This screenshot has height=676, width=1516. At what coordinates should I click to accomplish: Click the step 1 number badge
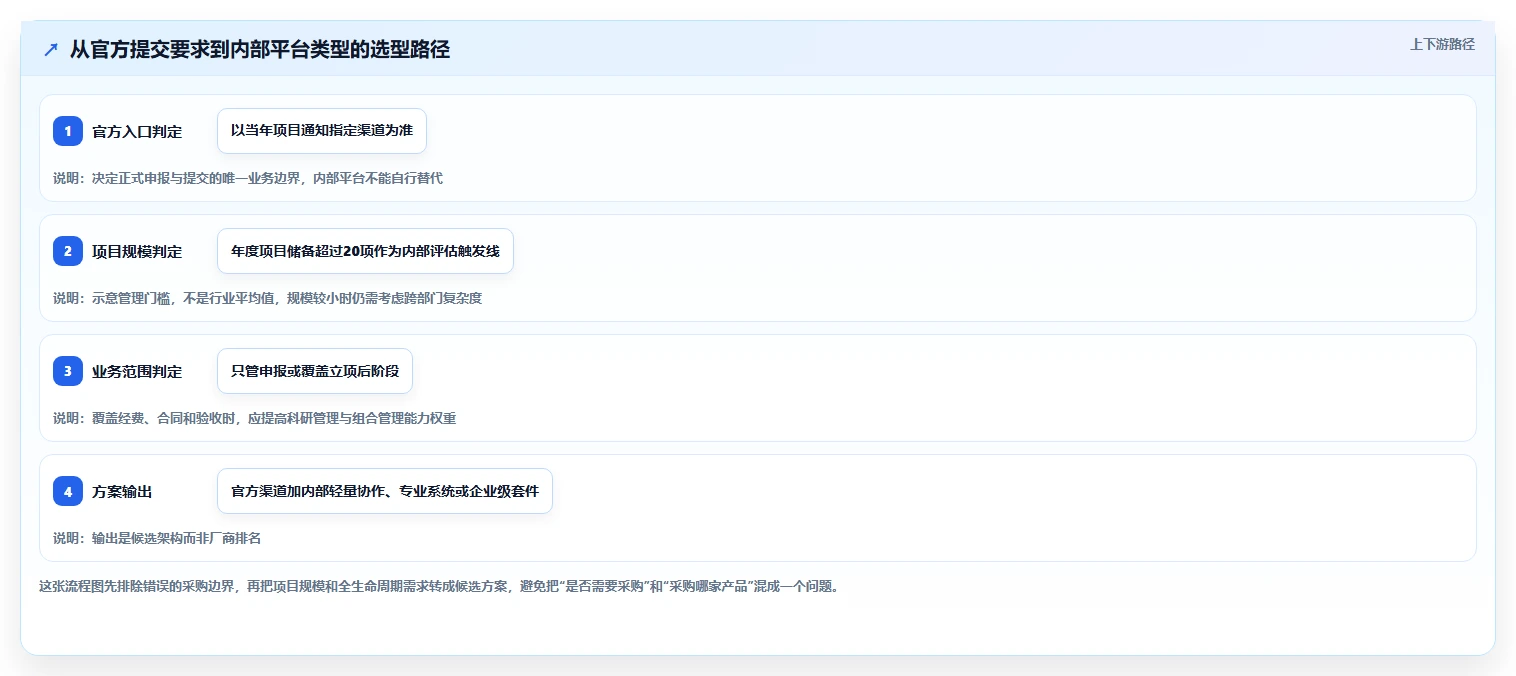(x=68, y=131)
